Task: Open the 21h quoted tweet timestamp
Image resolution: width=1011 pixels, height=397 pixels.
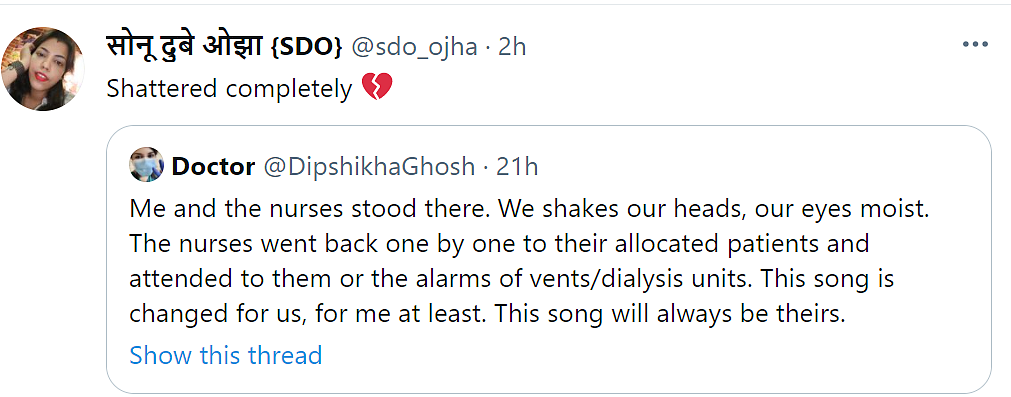Action: 517,167
